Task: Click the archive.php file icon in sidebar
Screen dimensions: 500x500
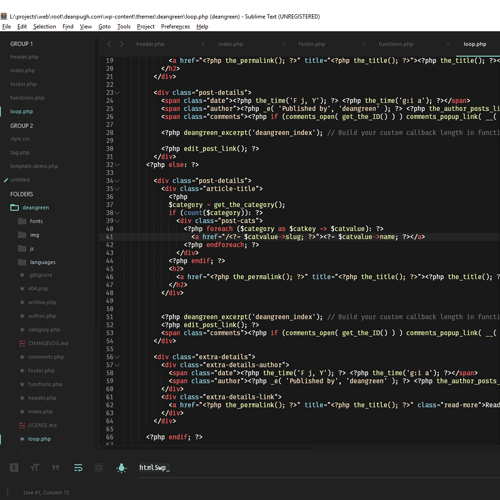Action: point(22,302)
